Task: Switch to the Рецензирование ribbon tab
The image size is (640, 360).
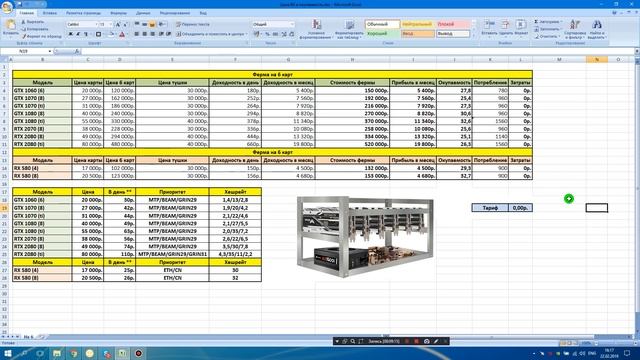Action: (175, 13)
